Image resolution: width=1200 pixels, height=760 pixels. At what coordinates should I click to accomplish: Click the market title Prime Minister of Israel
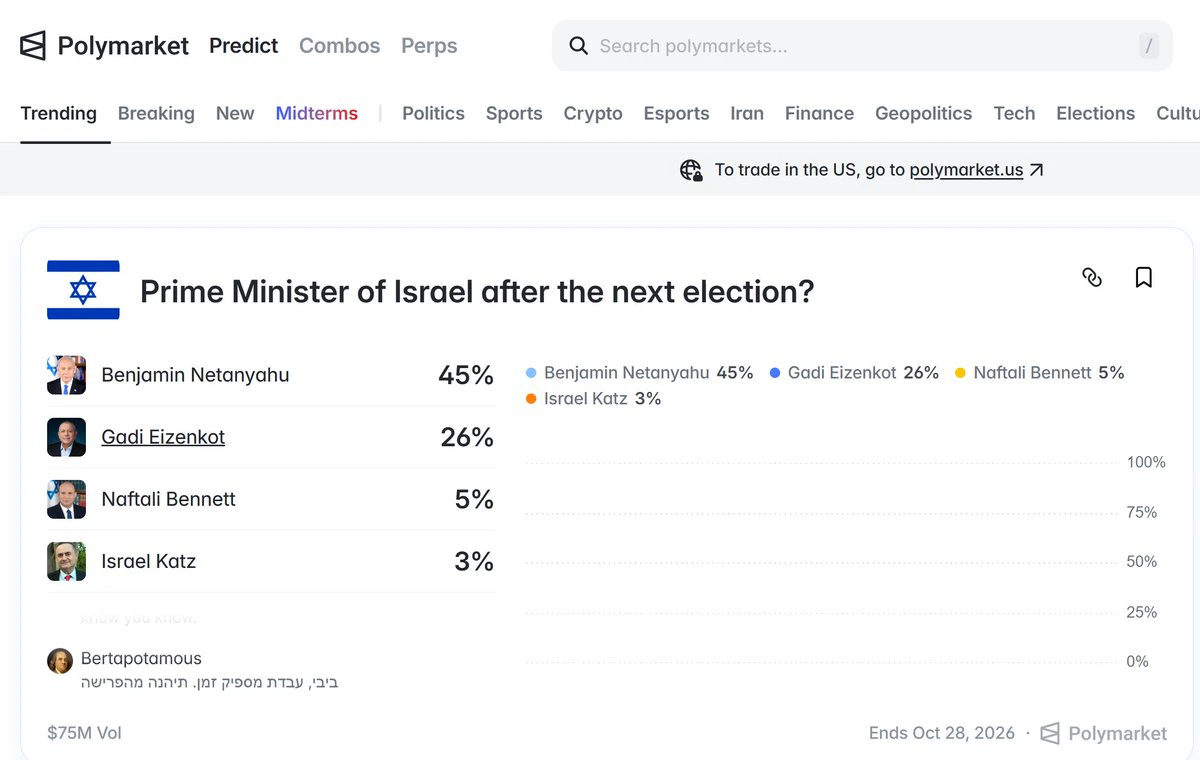pos(477,291)
